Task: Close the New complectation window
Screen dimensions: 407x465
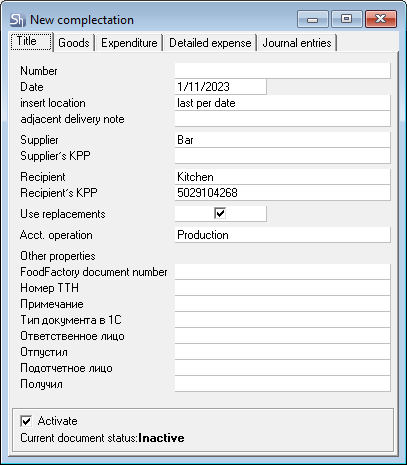Action: [x=381, y=19]
